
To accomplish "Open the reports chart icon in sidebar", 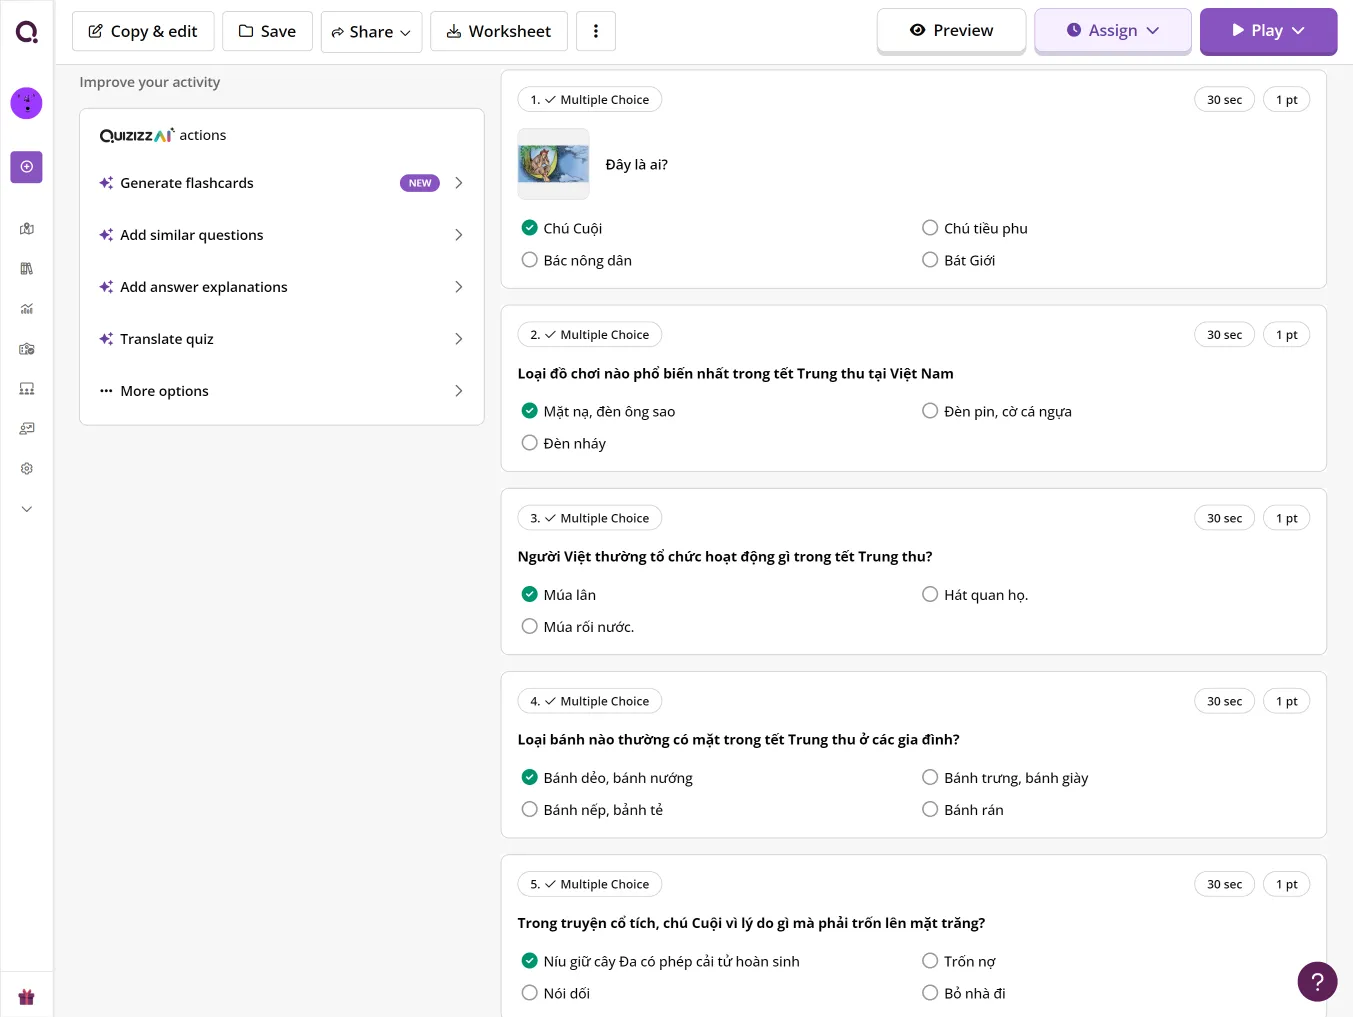I will click(x=27, y=309).
